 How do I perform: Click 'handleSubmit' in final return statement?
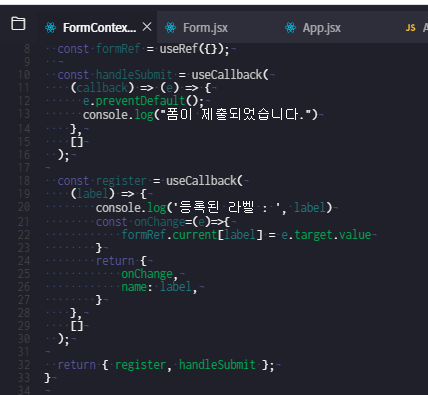click(x=217, y=365)
